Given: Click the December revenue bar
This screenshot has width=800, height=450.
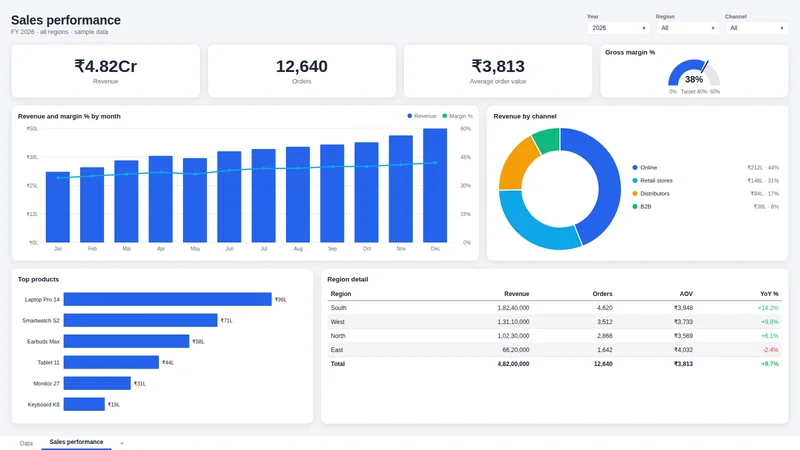Looking at the screenshot, I should click(435, 185).
